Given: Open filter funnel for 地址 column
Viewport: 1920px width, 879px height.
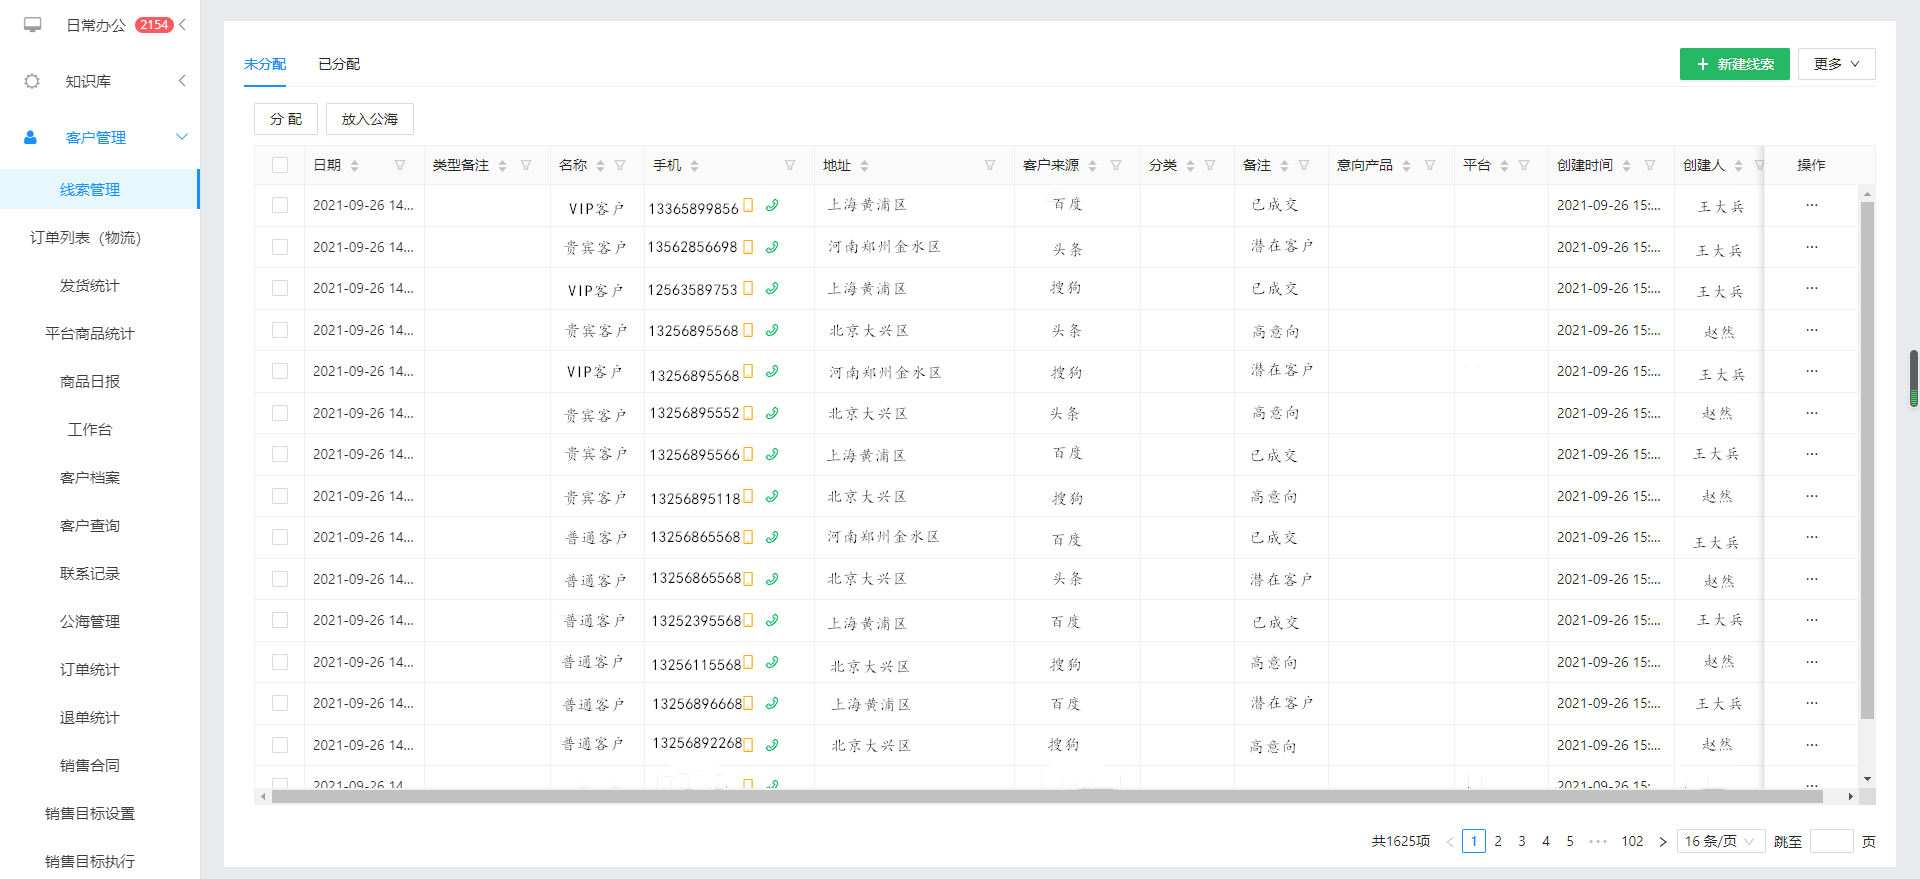Looking at the screenshot, I should pyautogui.click(x=990, y=165).
